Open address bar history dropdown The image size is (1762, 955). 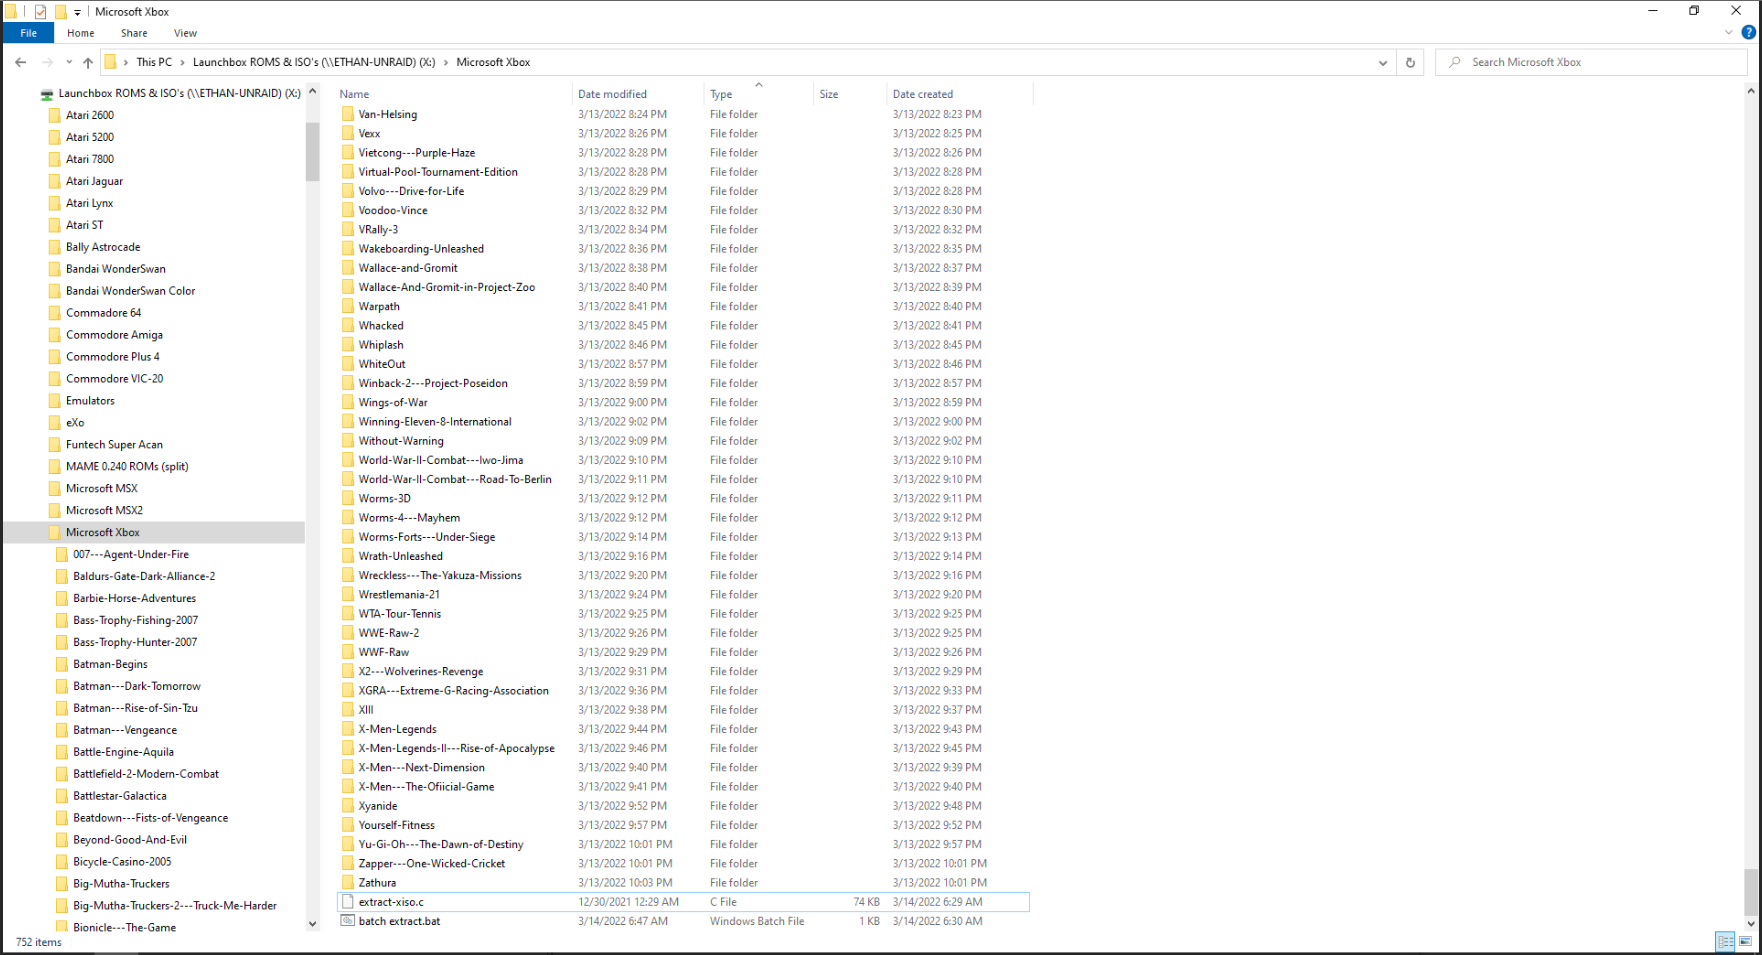click(1383, 62)
